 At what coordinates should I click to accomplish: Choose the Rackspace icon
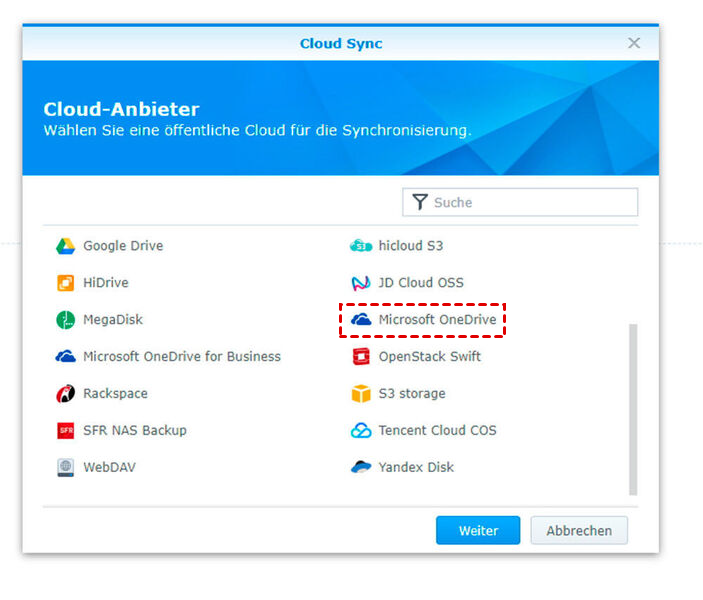[65, 394]
